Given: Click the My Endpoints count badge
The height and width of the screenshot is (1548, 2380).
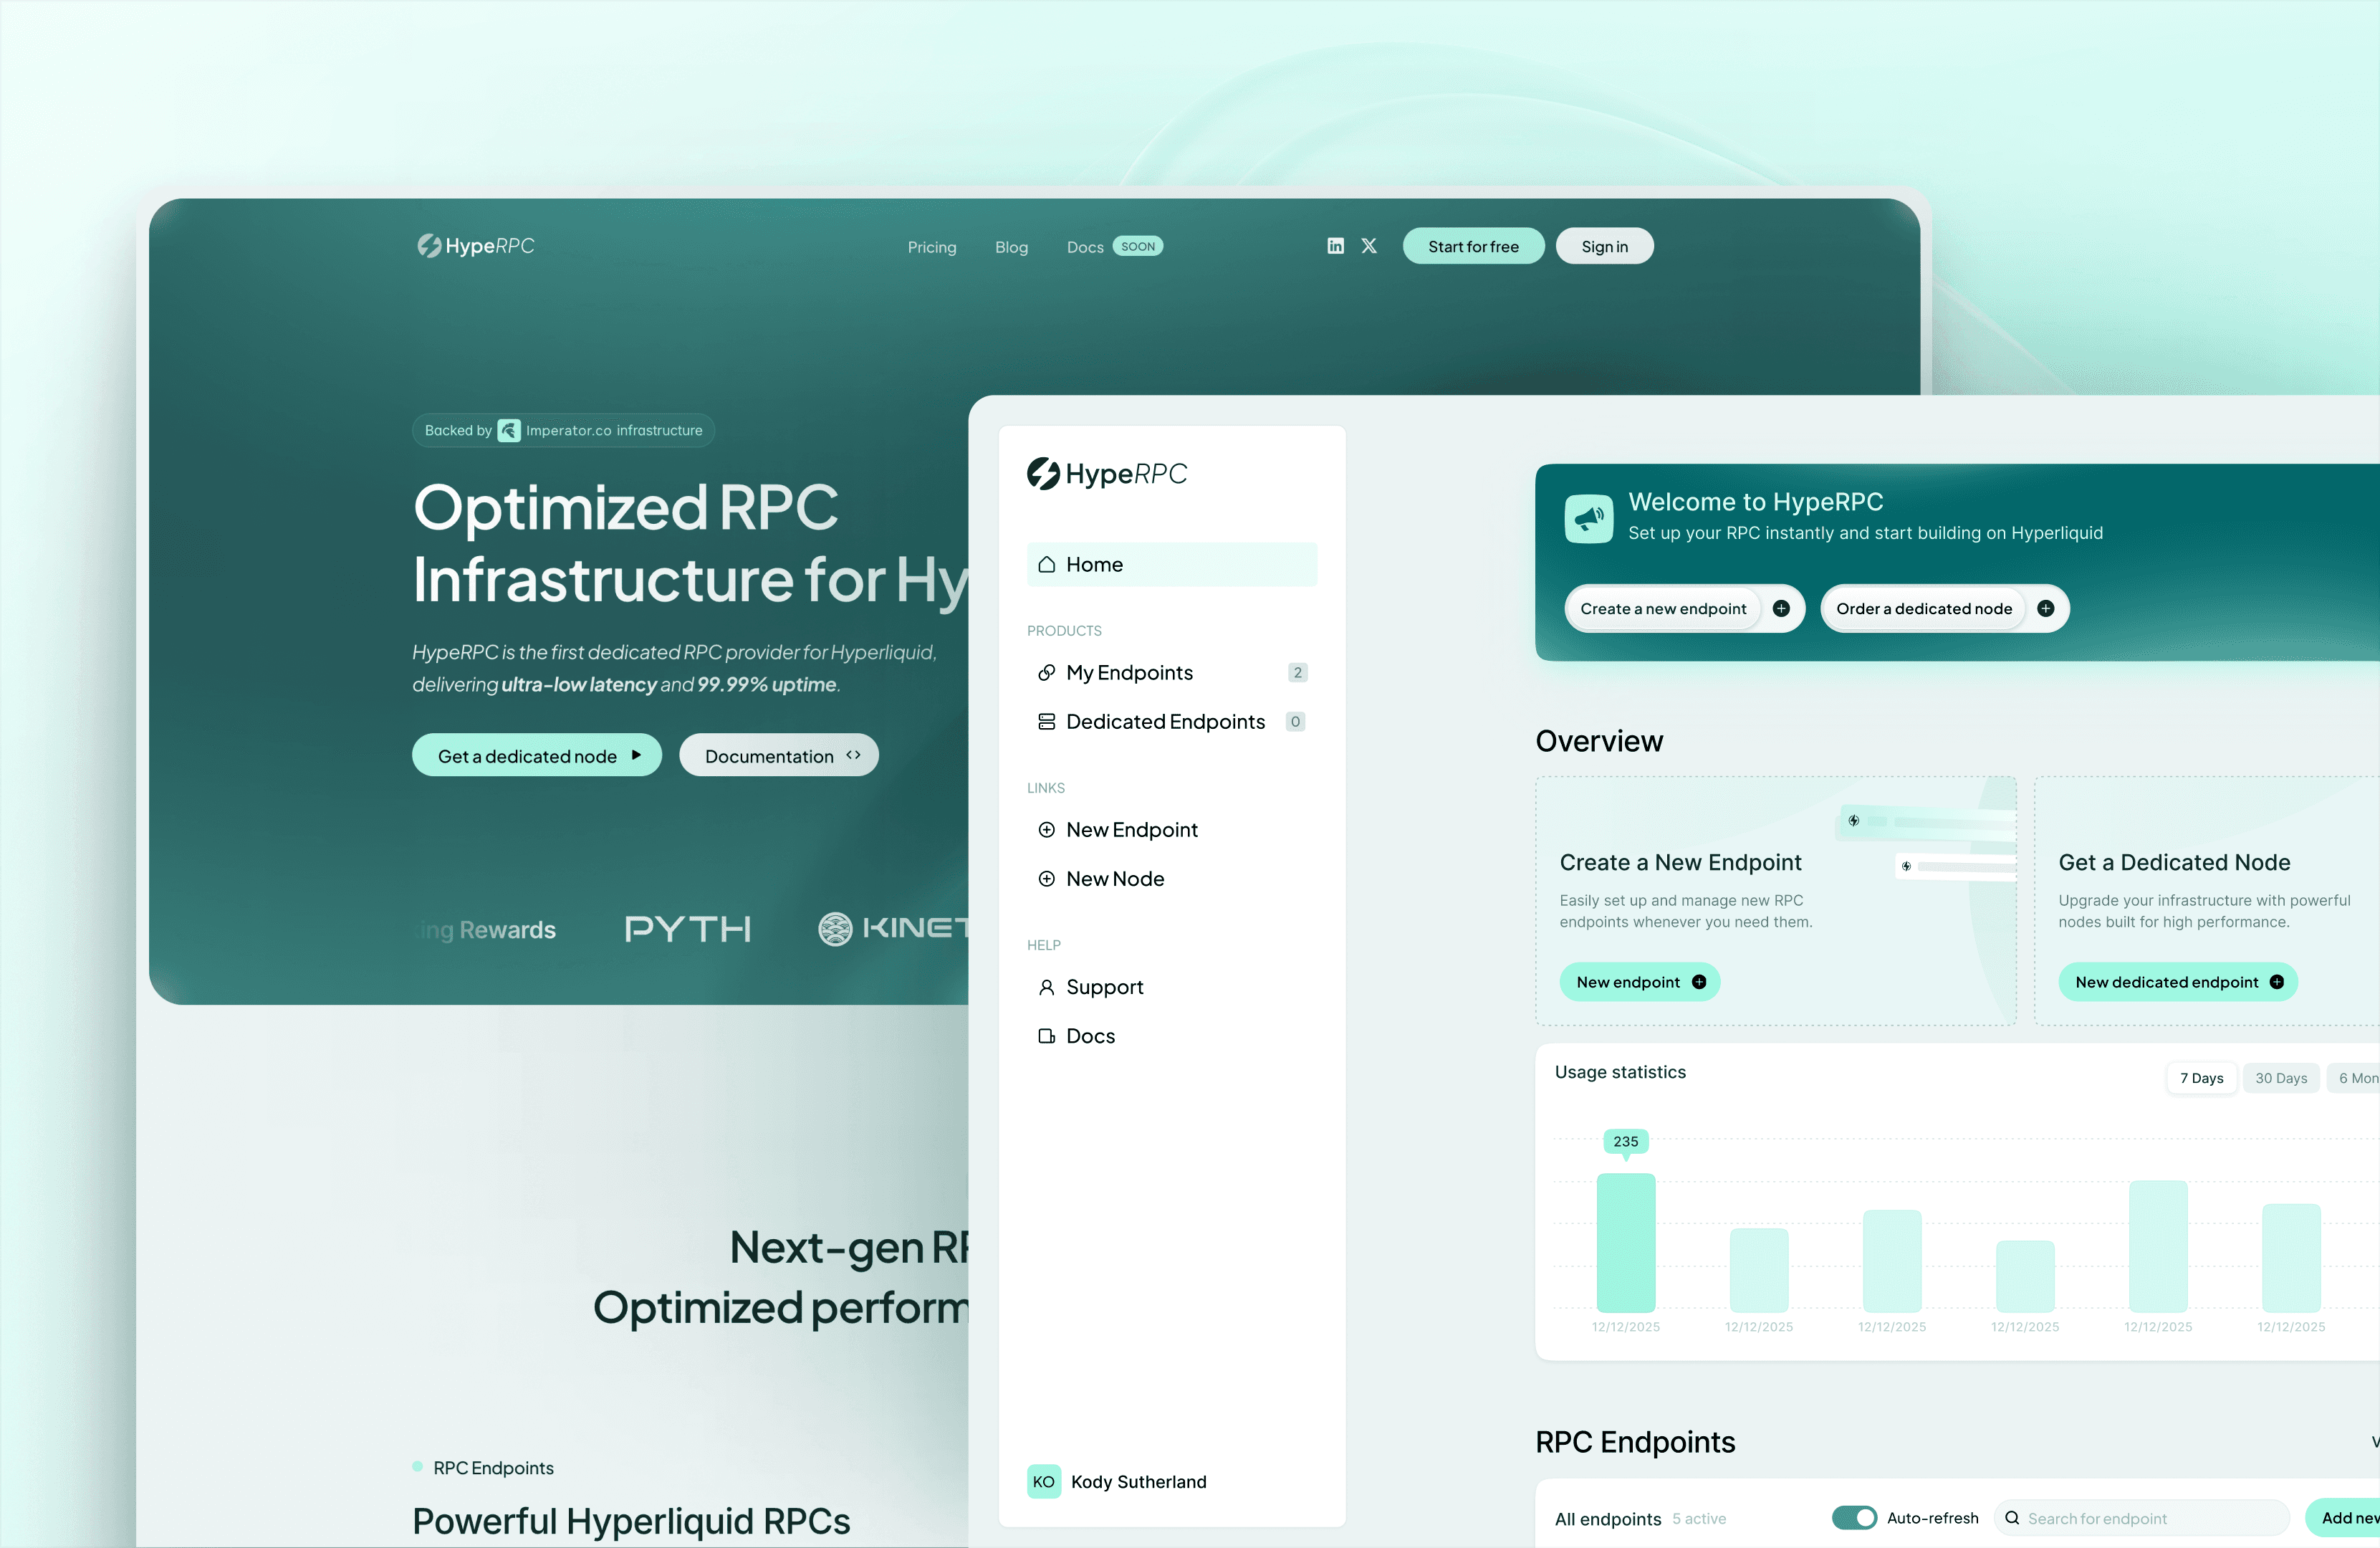Looking at the screenshot, I should point(1298,673).
